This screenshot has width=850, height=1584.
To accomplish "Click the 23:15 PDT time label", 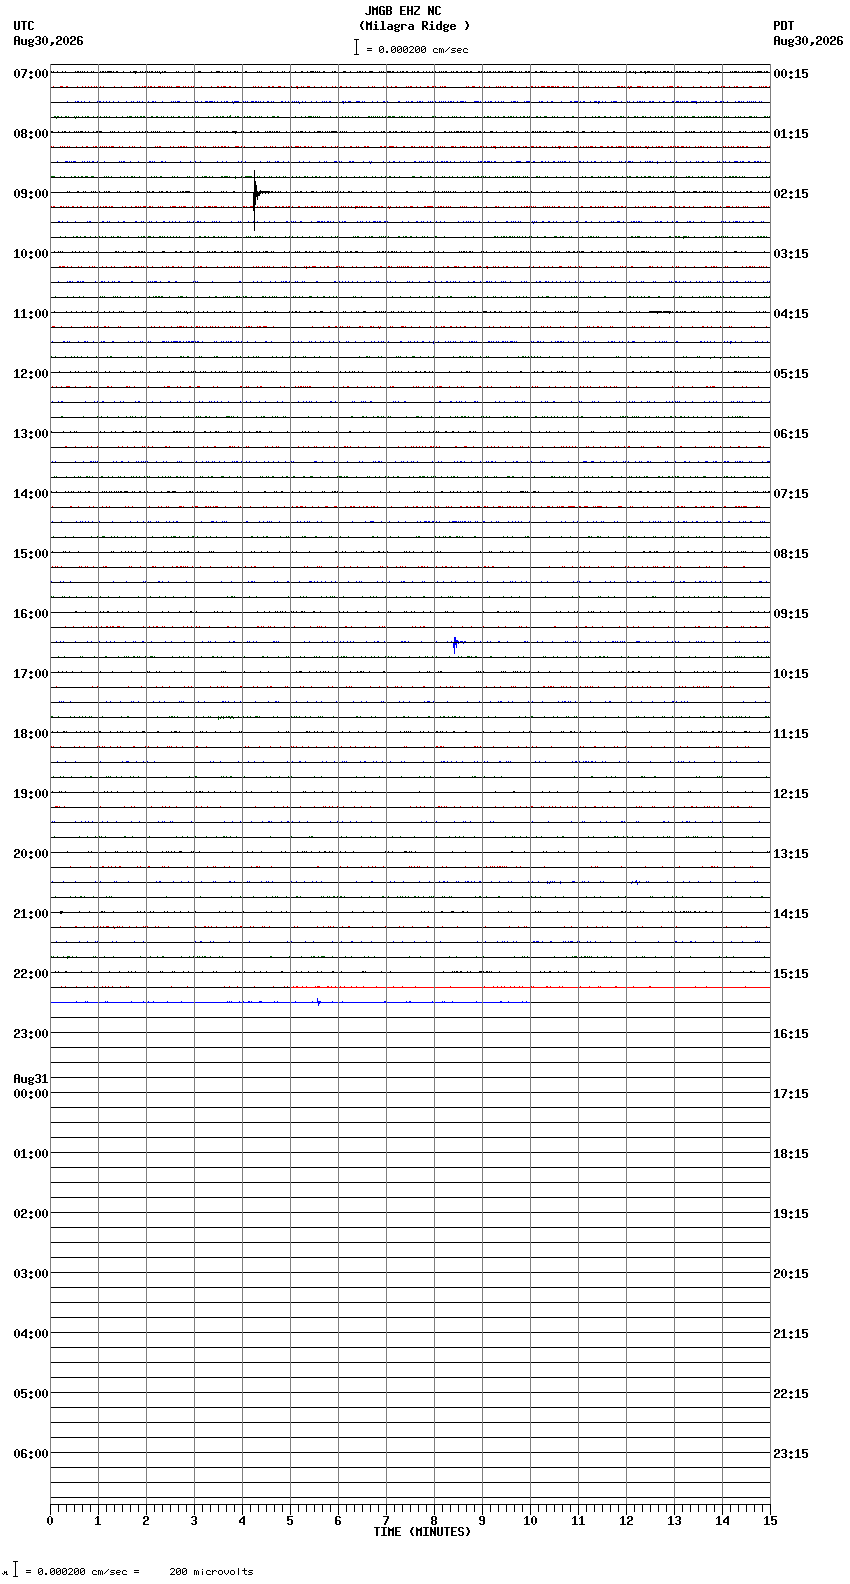I will coord(791,1454).
